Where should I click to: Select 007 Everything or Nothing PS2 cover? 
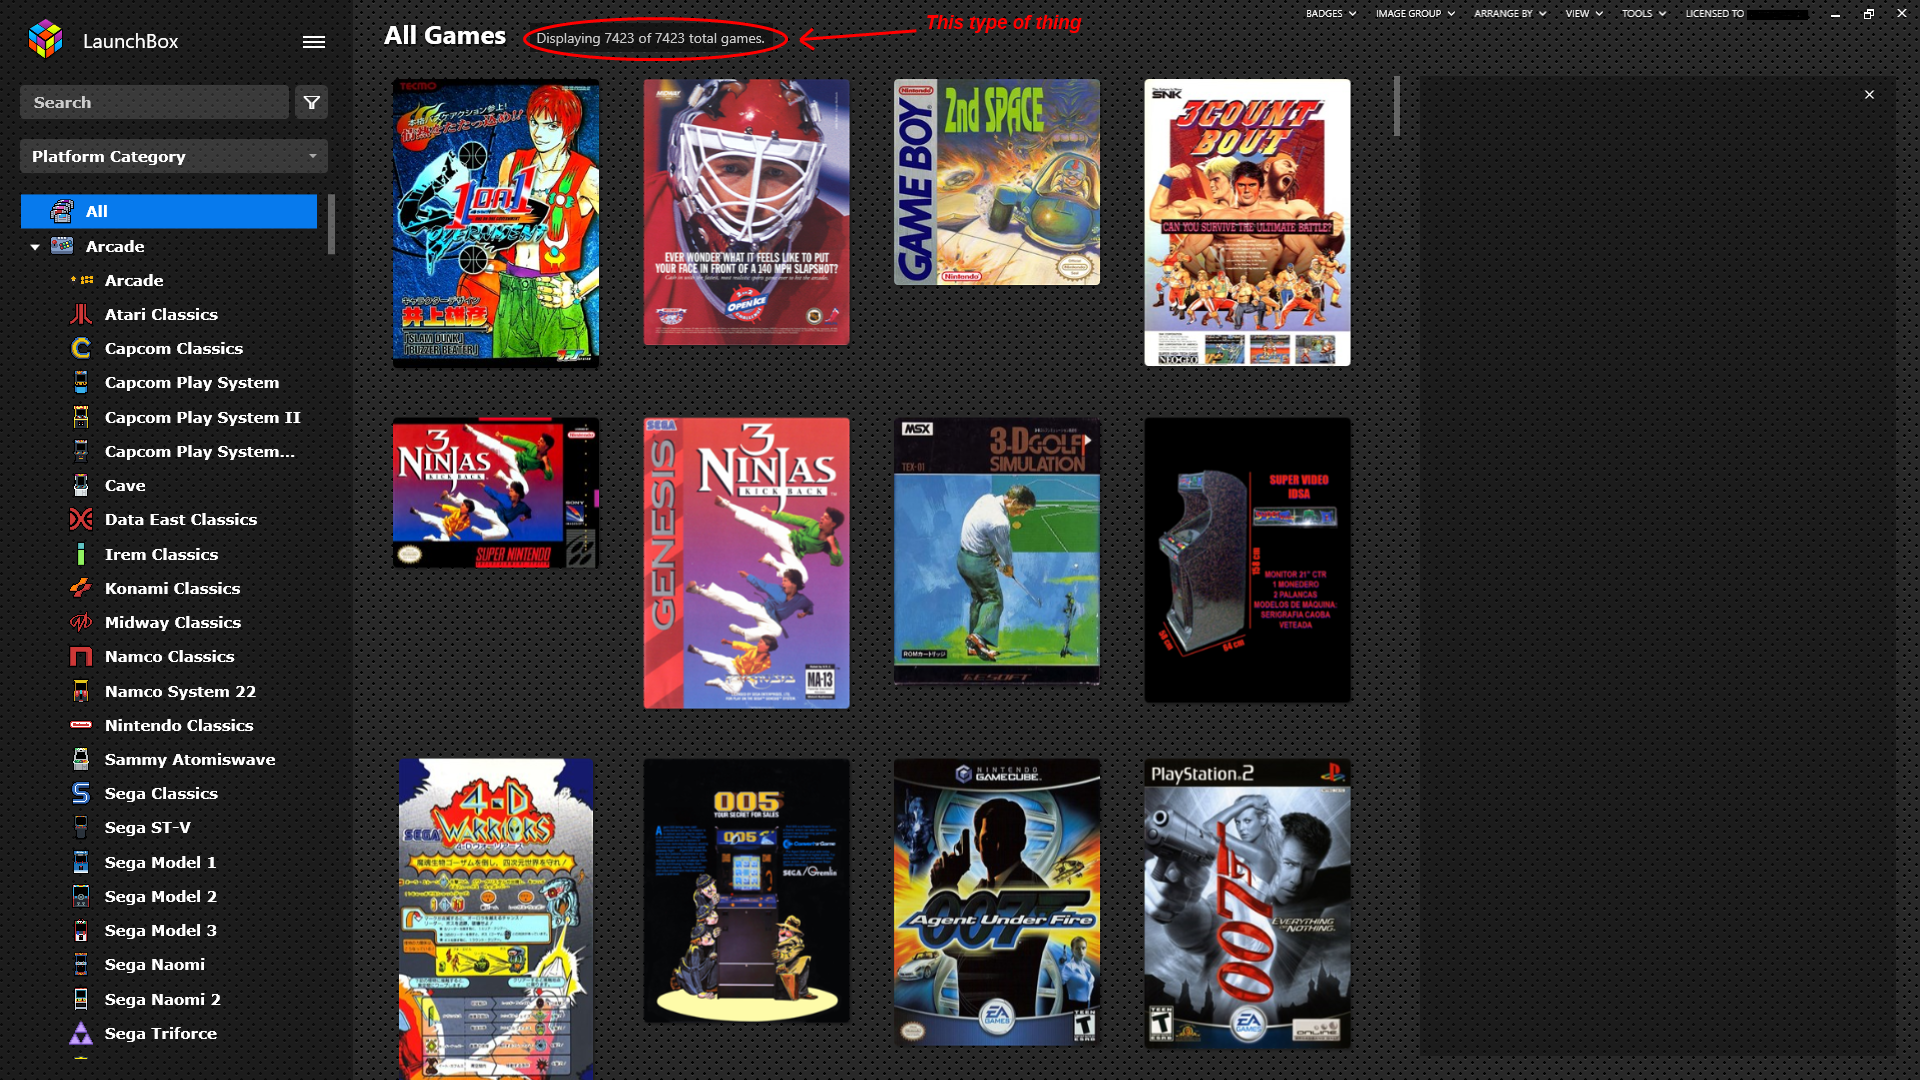[1247, 903]
